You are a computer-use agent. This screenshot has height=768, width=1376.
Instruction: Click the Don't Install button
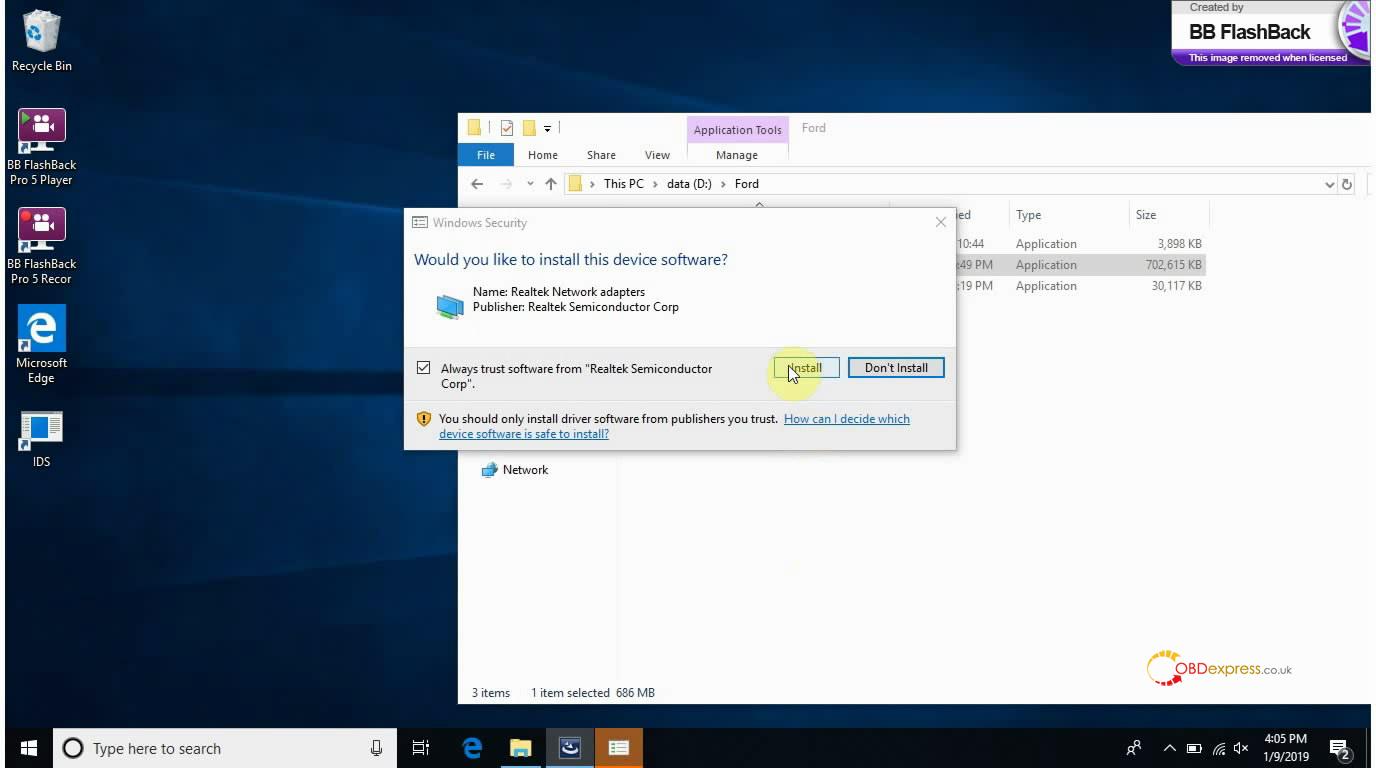tap(896, 368)
